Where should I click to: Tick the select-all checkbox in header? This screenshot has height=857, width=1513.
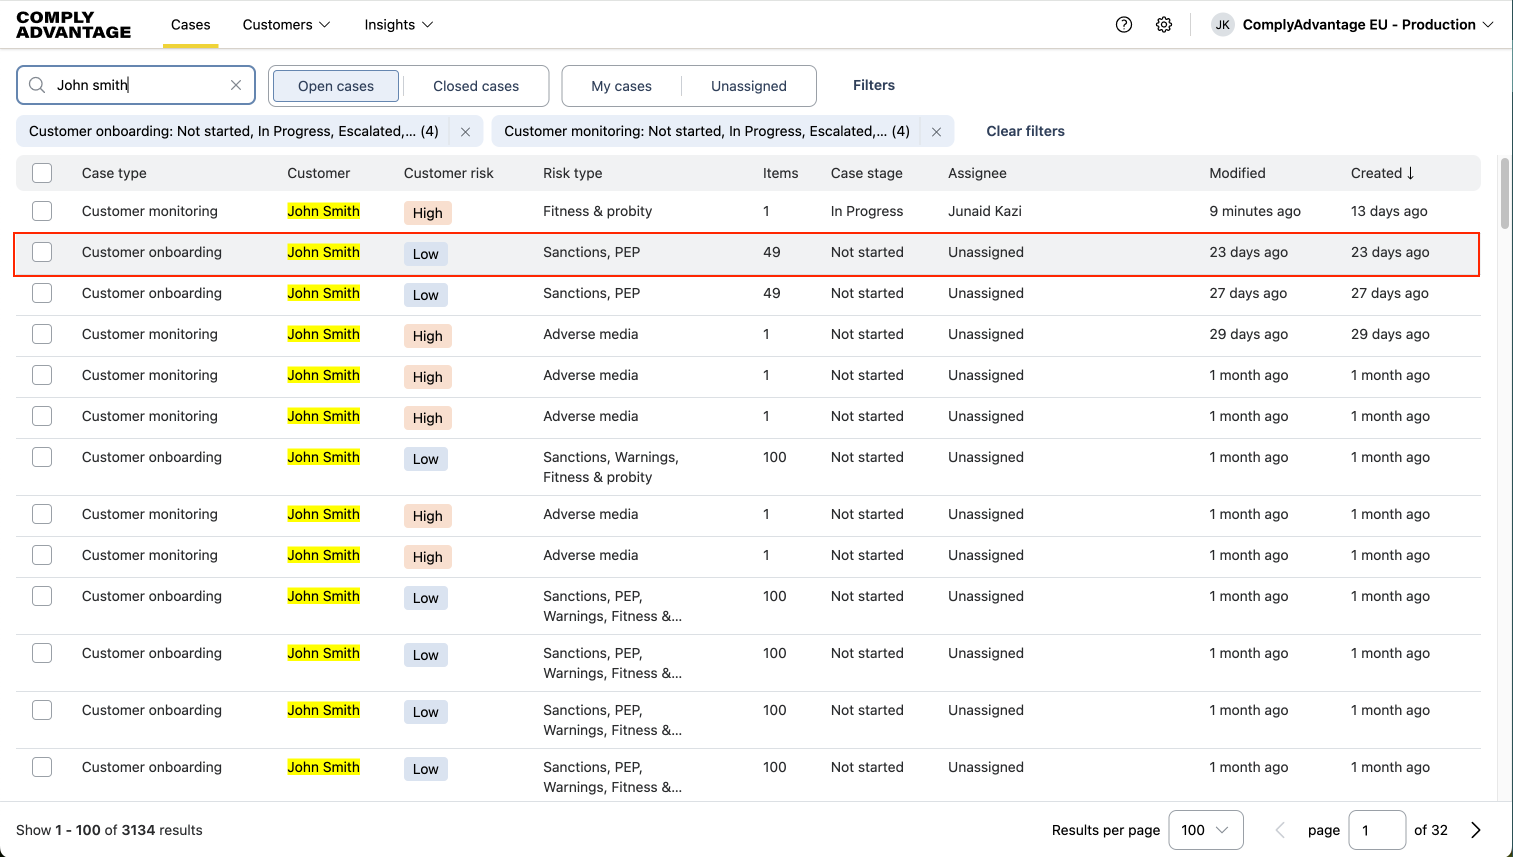tap(42, 173)
